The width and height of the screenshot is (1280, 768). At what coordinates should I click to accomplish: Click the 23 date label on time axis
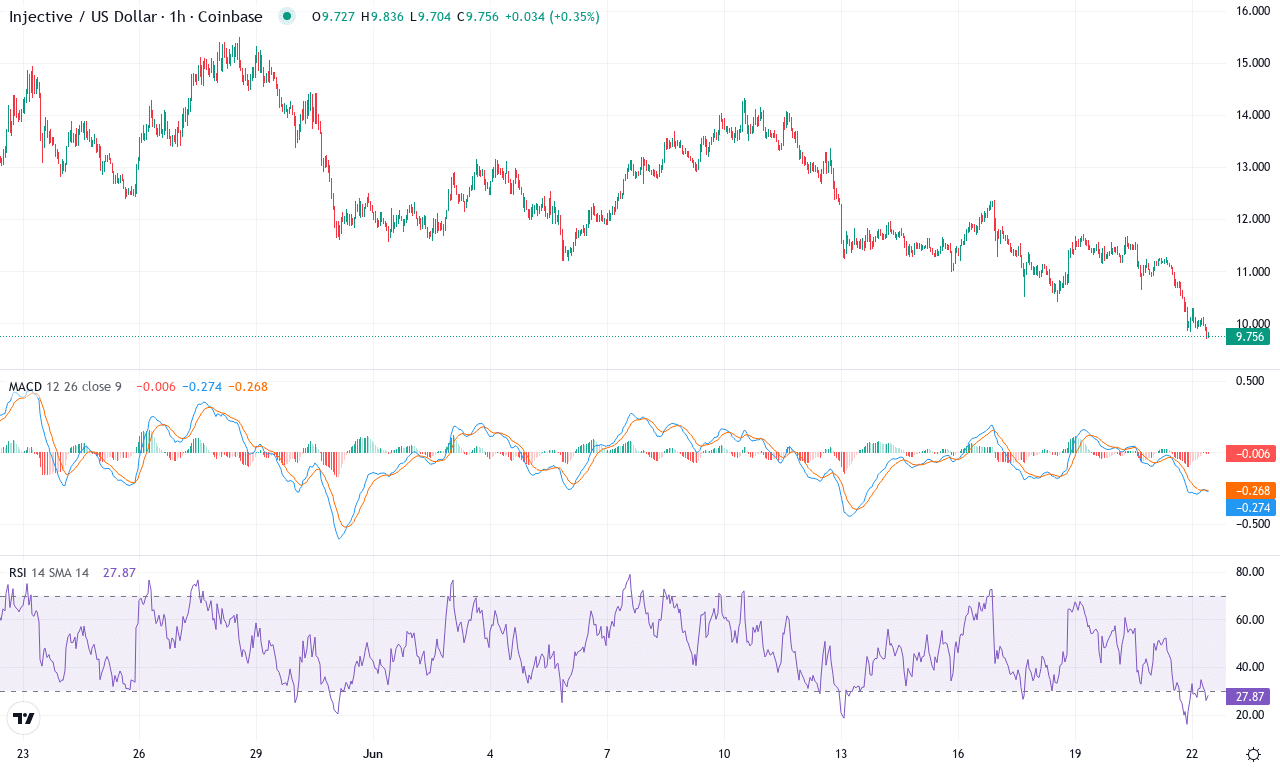[24, 753]
